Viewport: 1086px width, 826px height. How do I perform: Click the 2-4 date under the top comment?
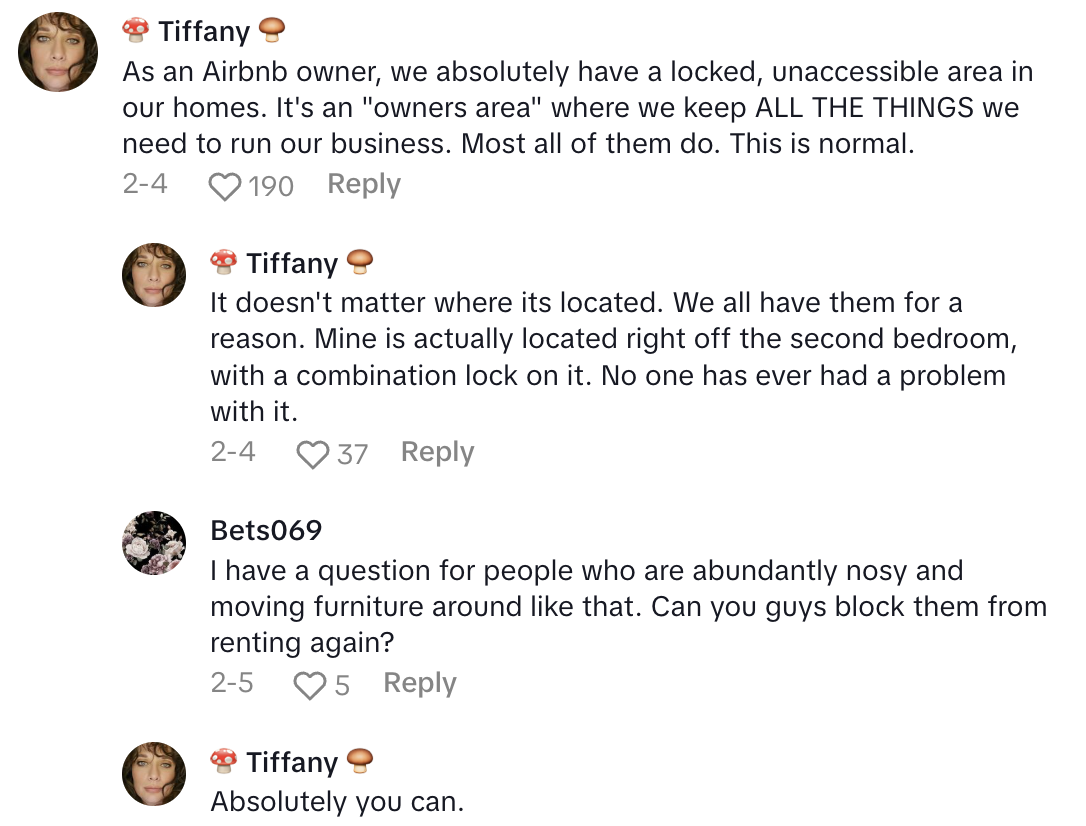[x=145, y=185]
